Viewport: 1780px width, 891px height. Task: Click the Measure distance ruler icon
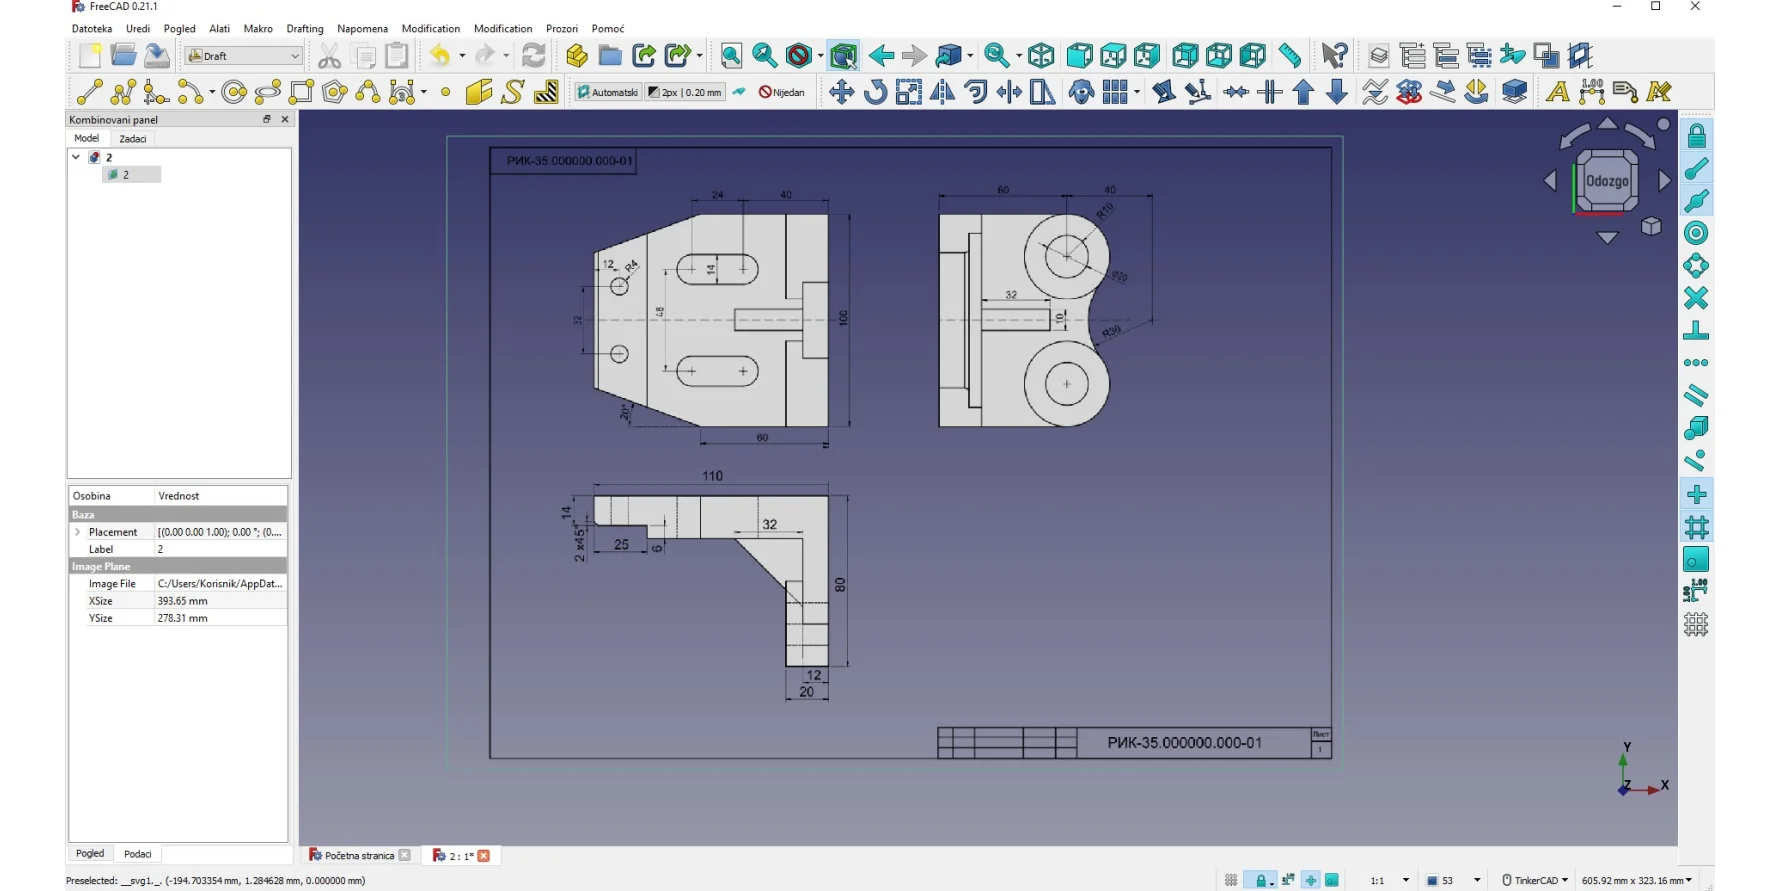point(1290,56)
